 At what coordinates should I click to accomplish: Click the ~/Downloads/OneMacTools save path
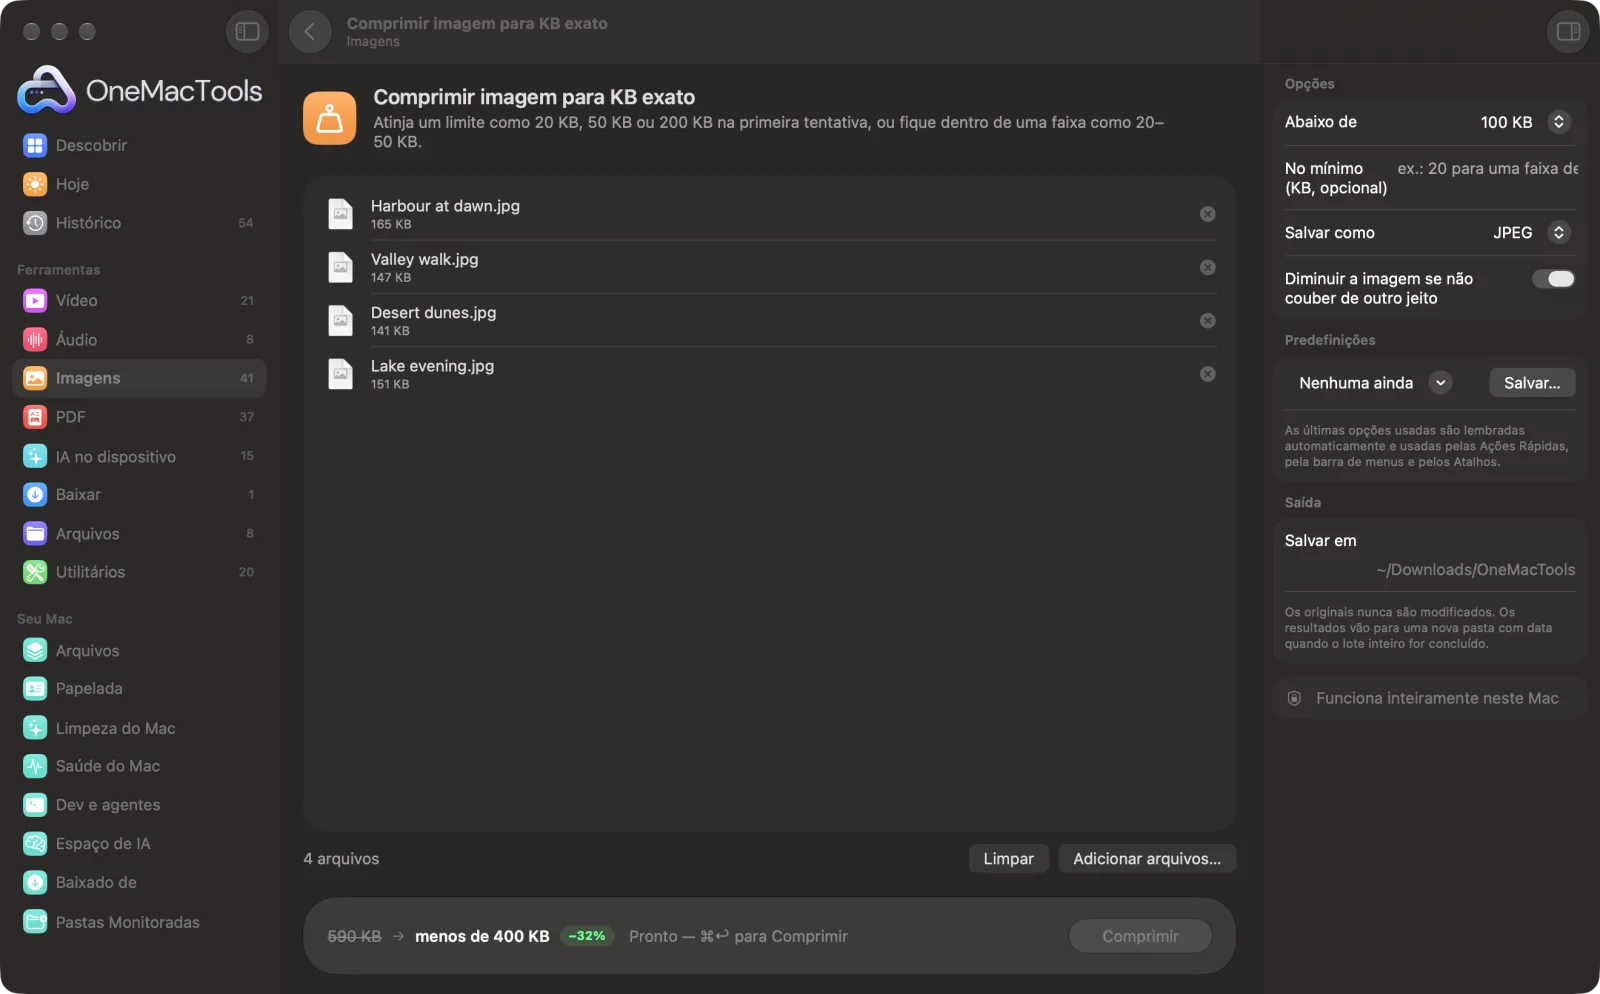[1475, 570]
